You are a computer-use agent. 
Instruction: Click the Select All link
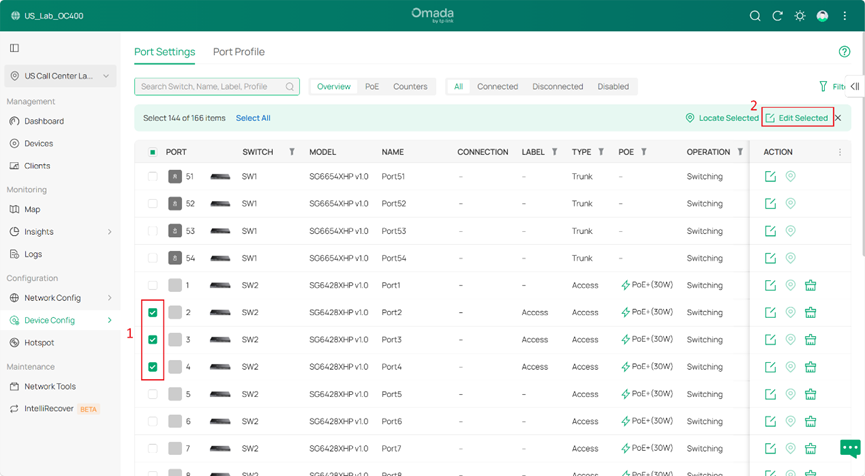[x=253, y=118]
